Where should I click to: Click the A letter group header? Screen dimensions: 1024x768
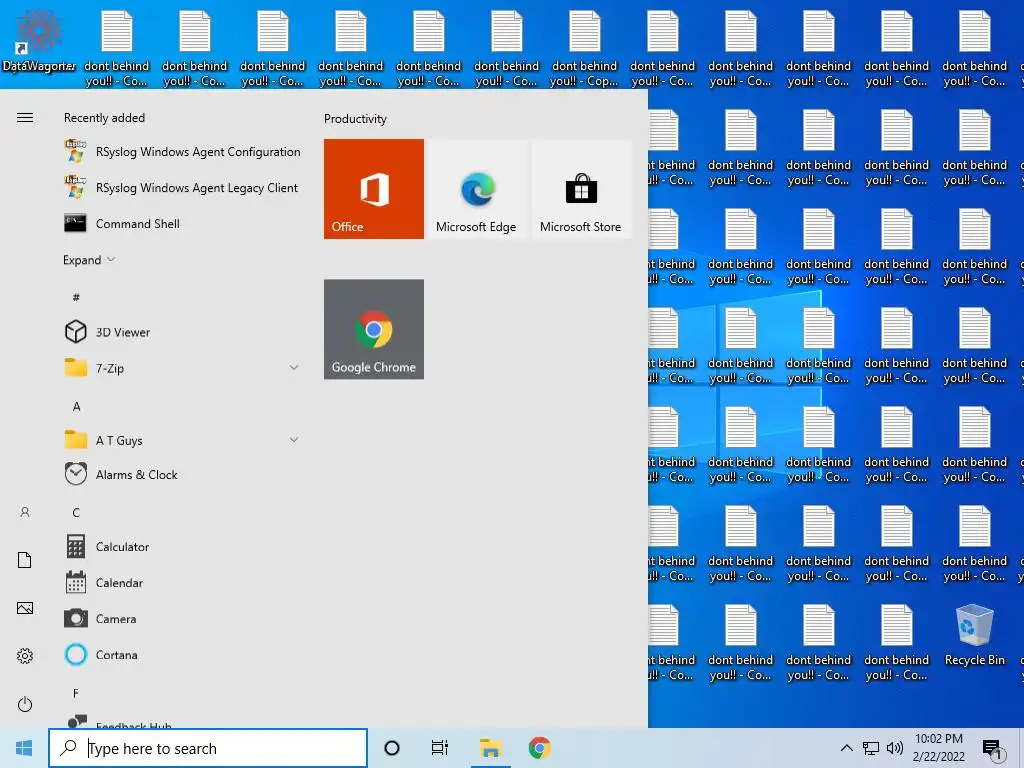point(76,406)
